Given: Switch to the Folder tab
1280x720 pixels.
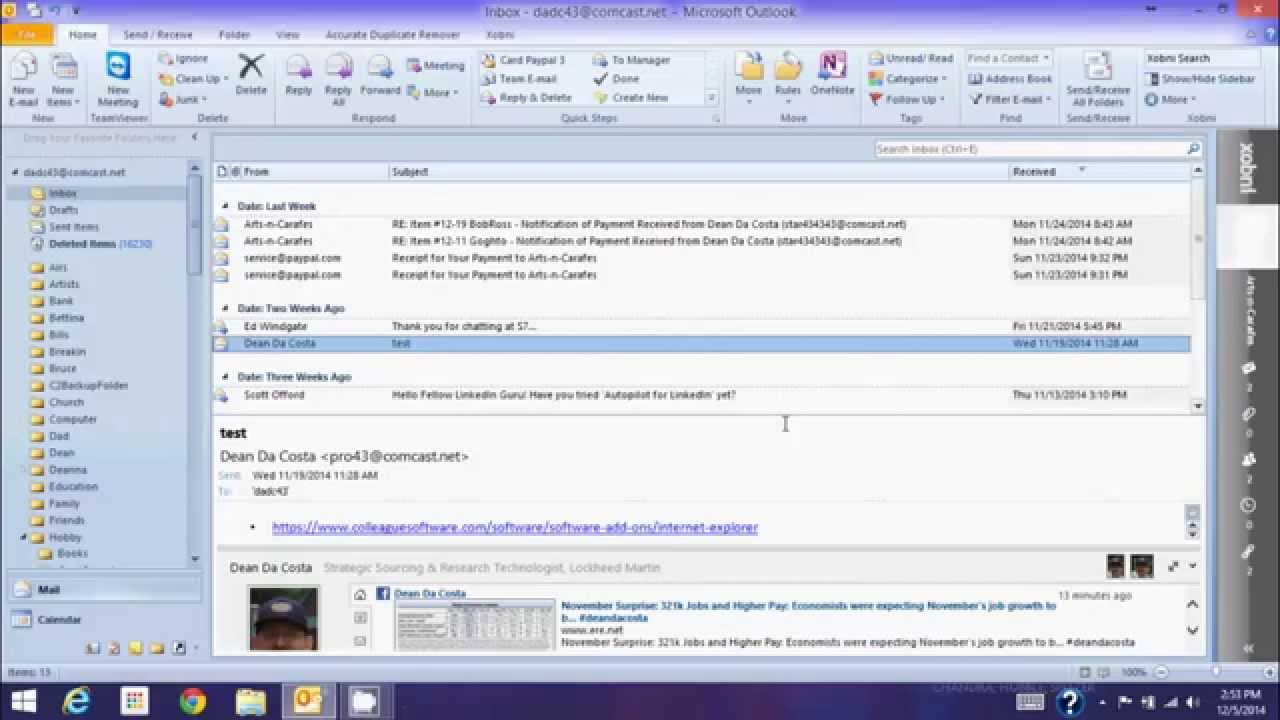Looking at the screenshot, I should click(x=234, y=34).
